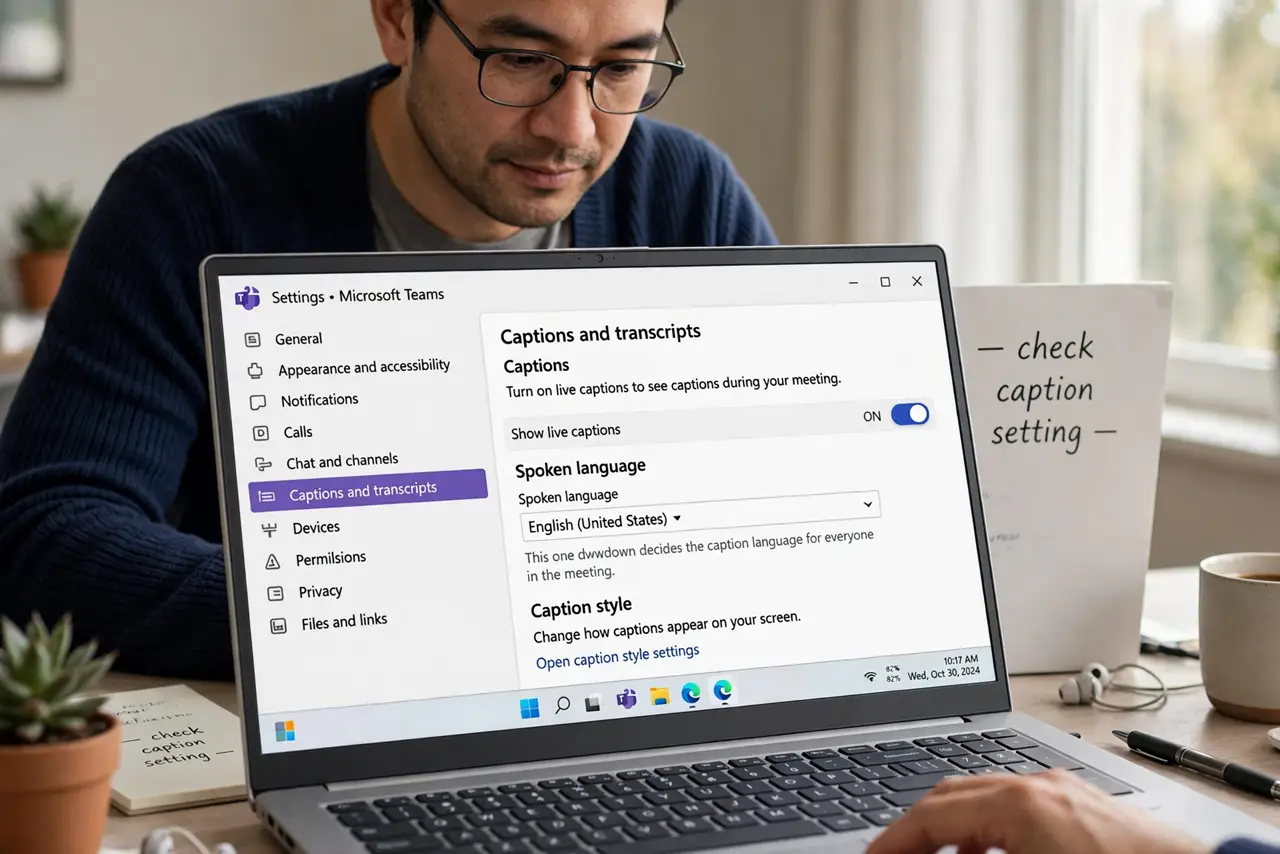
Task: Minimize the Teams Settings window
Action: tap(852, 283)
